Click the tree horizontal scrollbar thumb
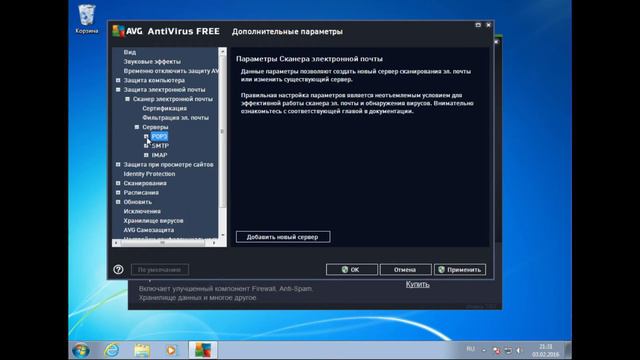 point(163,243)
